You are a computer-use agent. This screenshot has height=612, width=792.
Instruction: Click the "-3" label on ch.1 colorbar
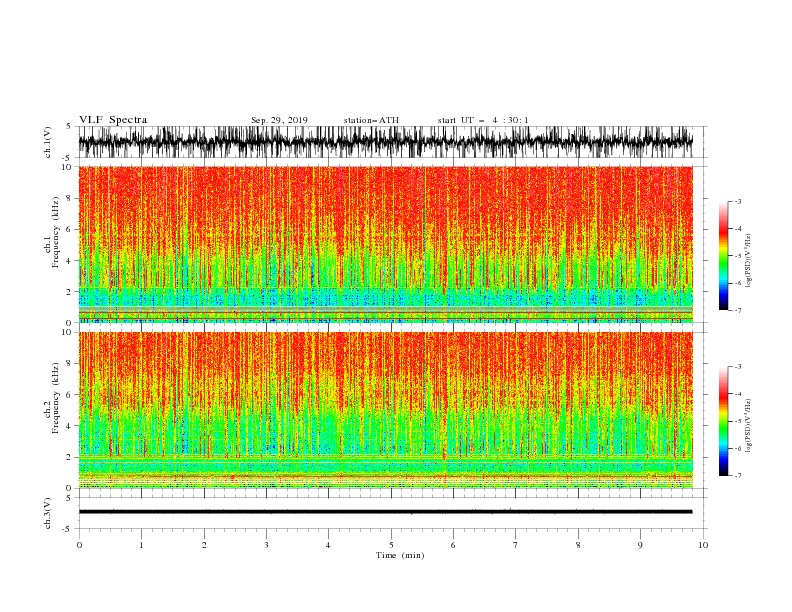pos(738,202)
